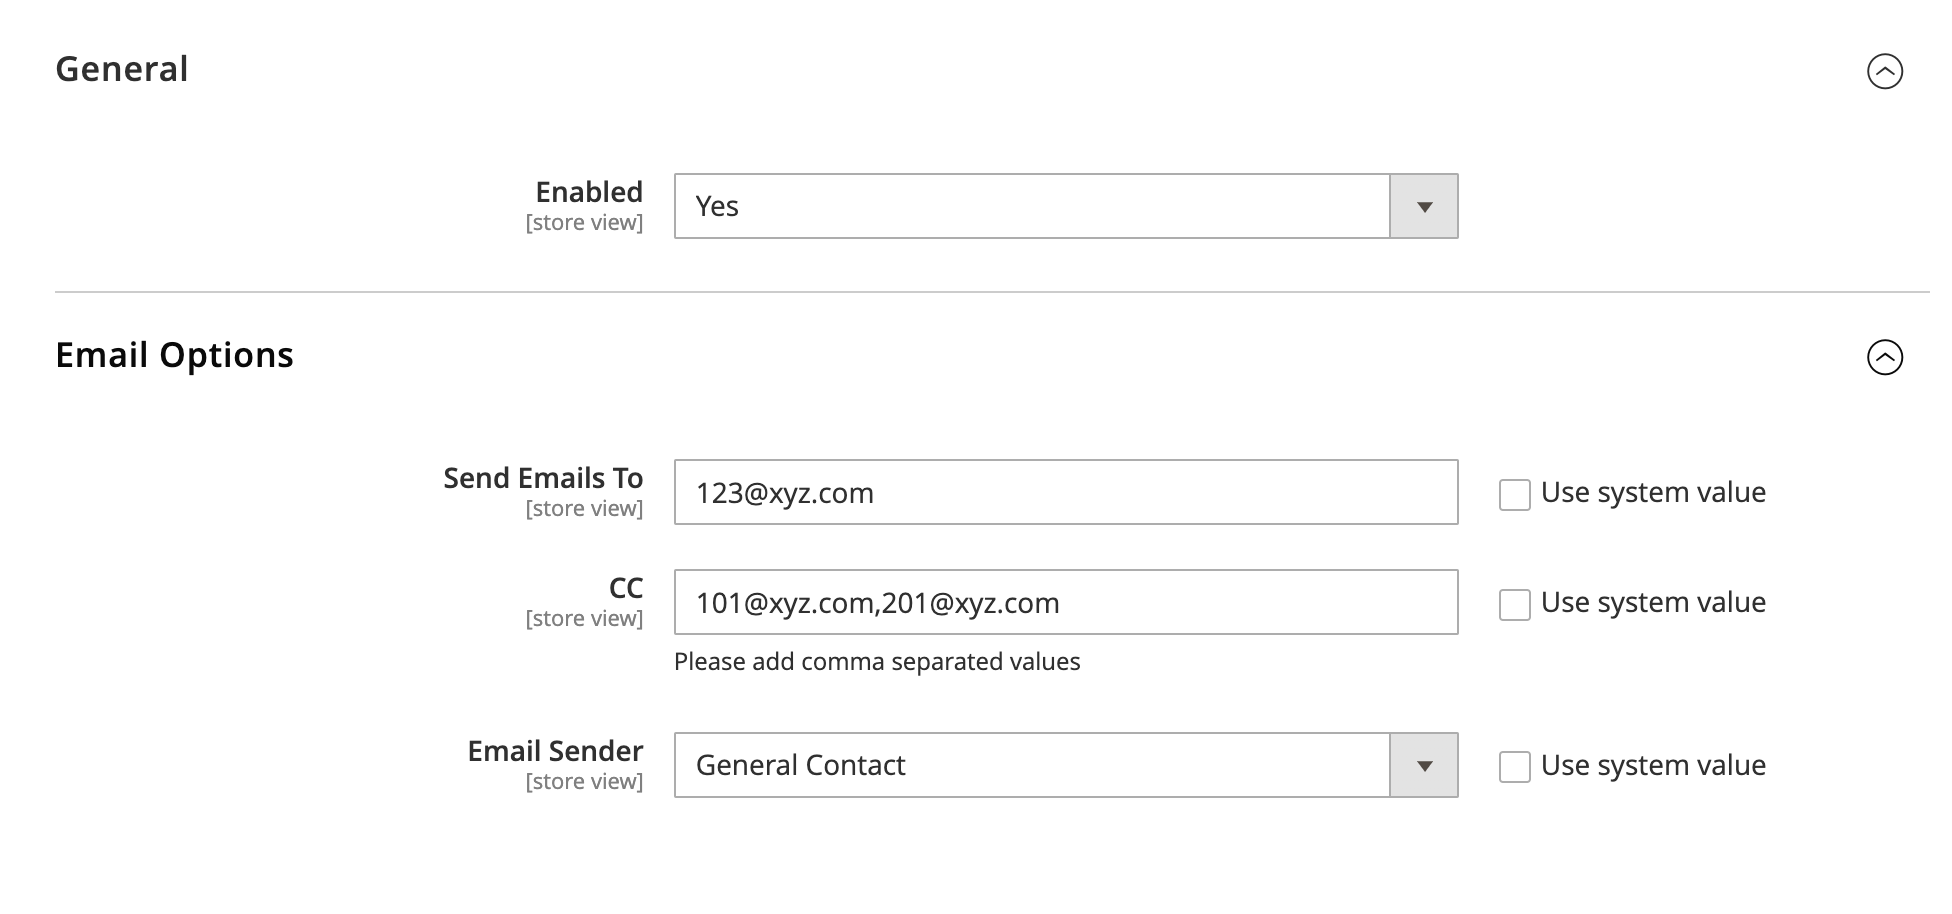Collapse the General section with its chevron icon

(1884, 71)
